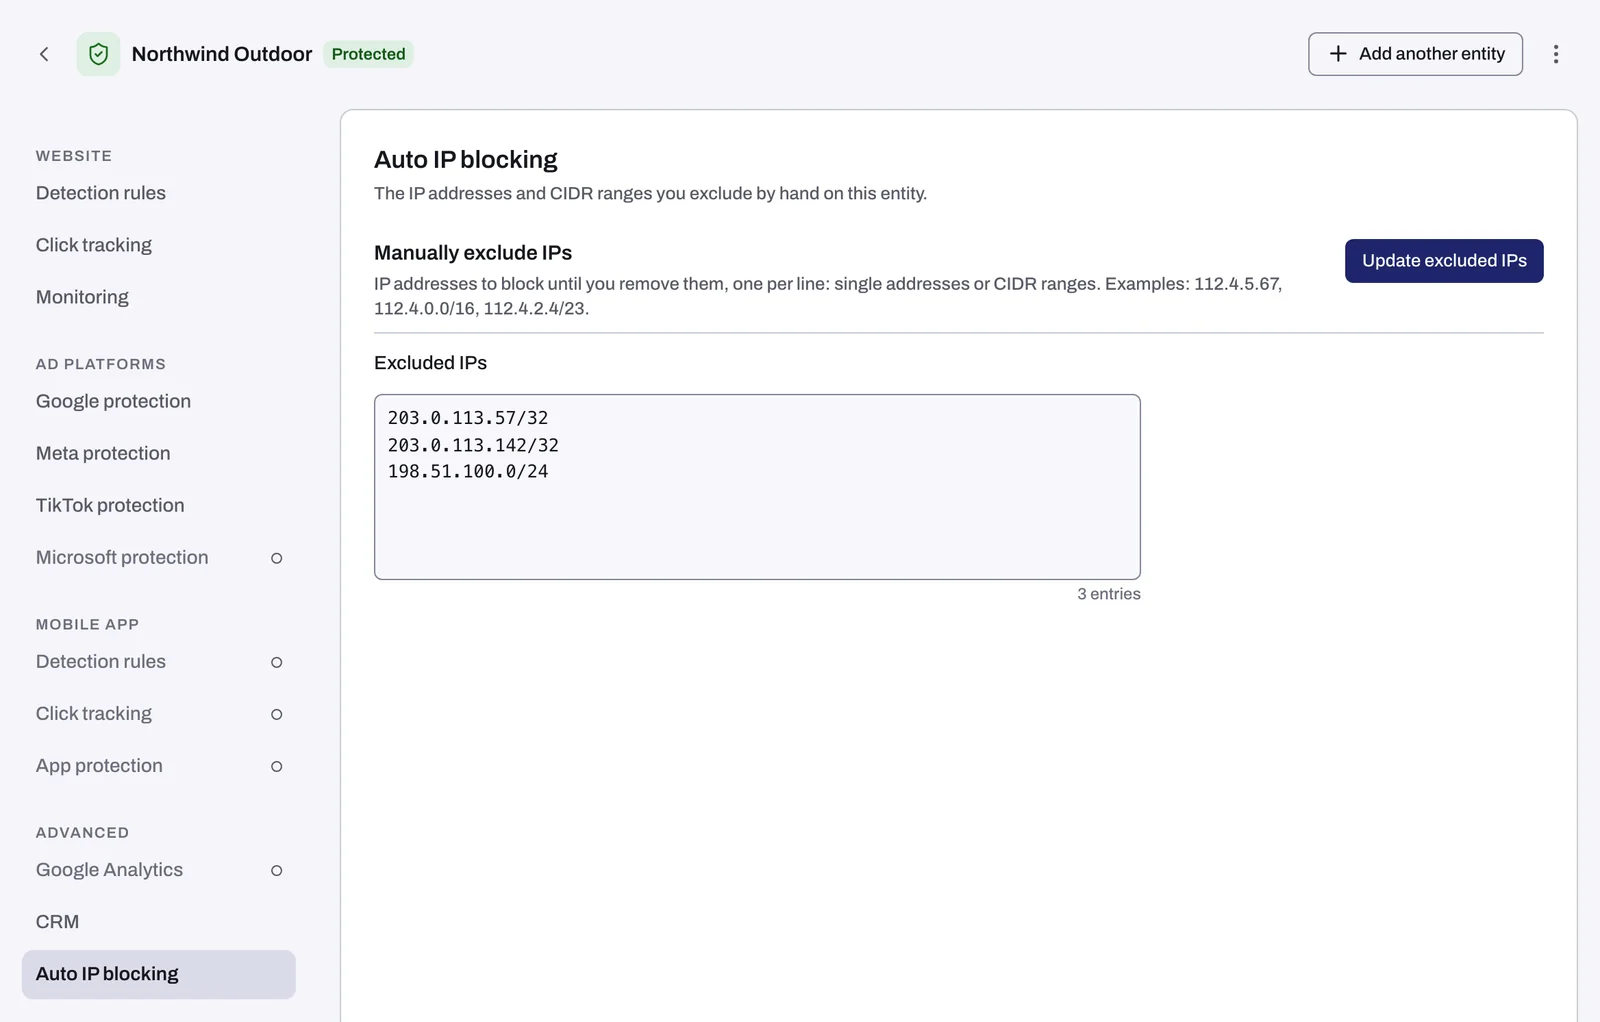
Task: Click the Auto IP blocking page title
Action: 466,160
